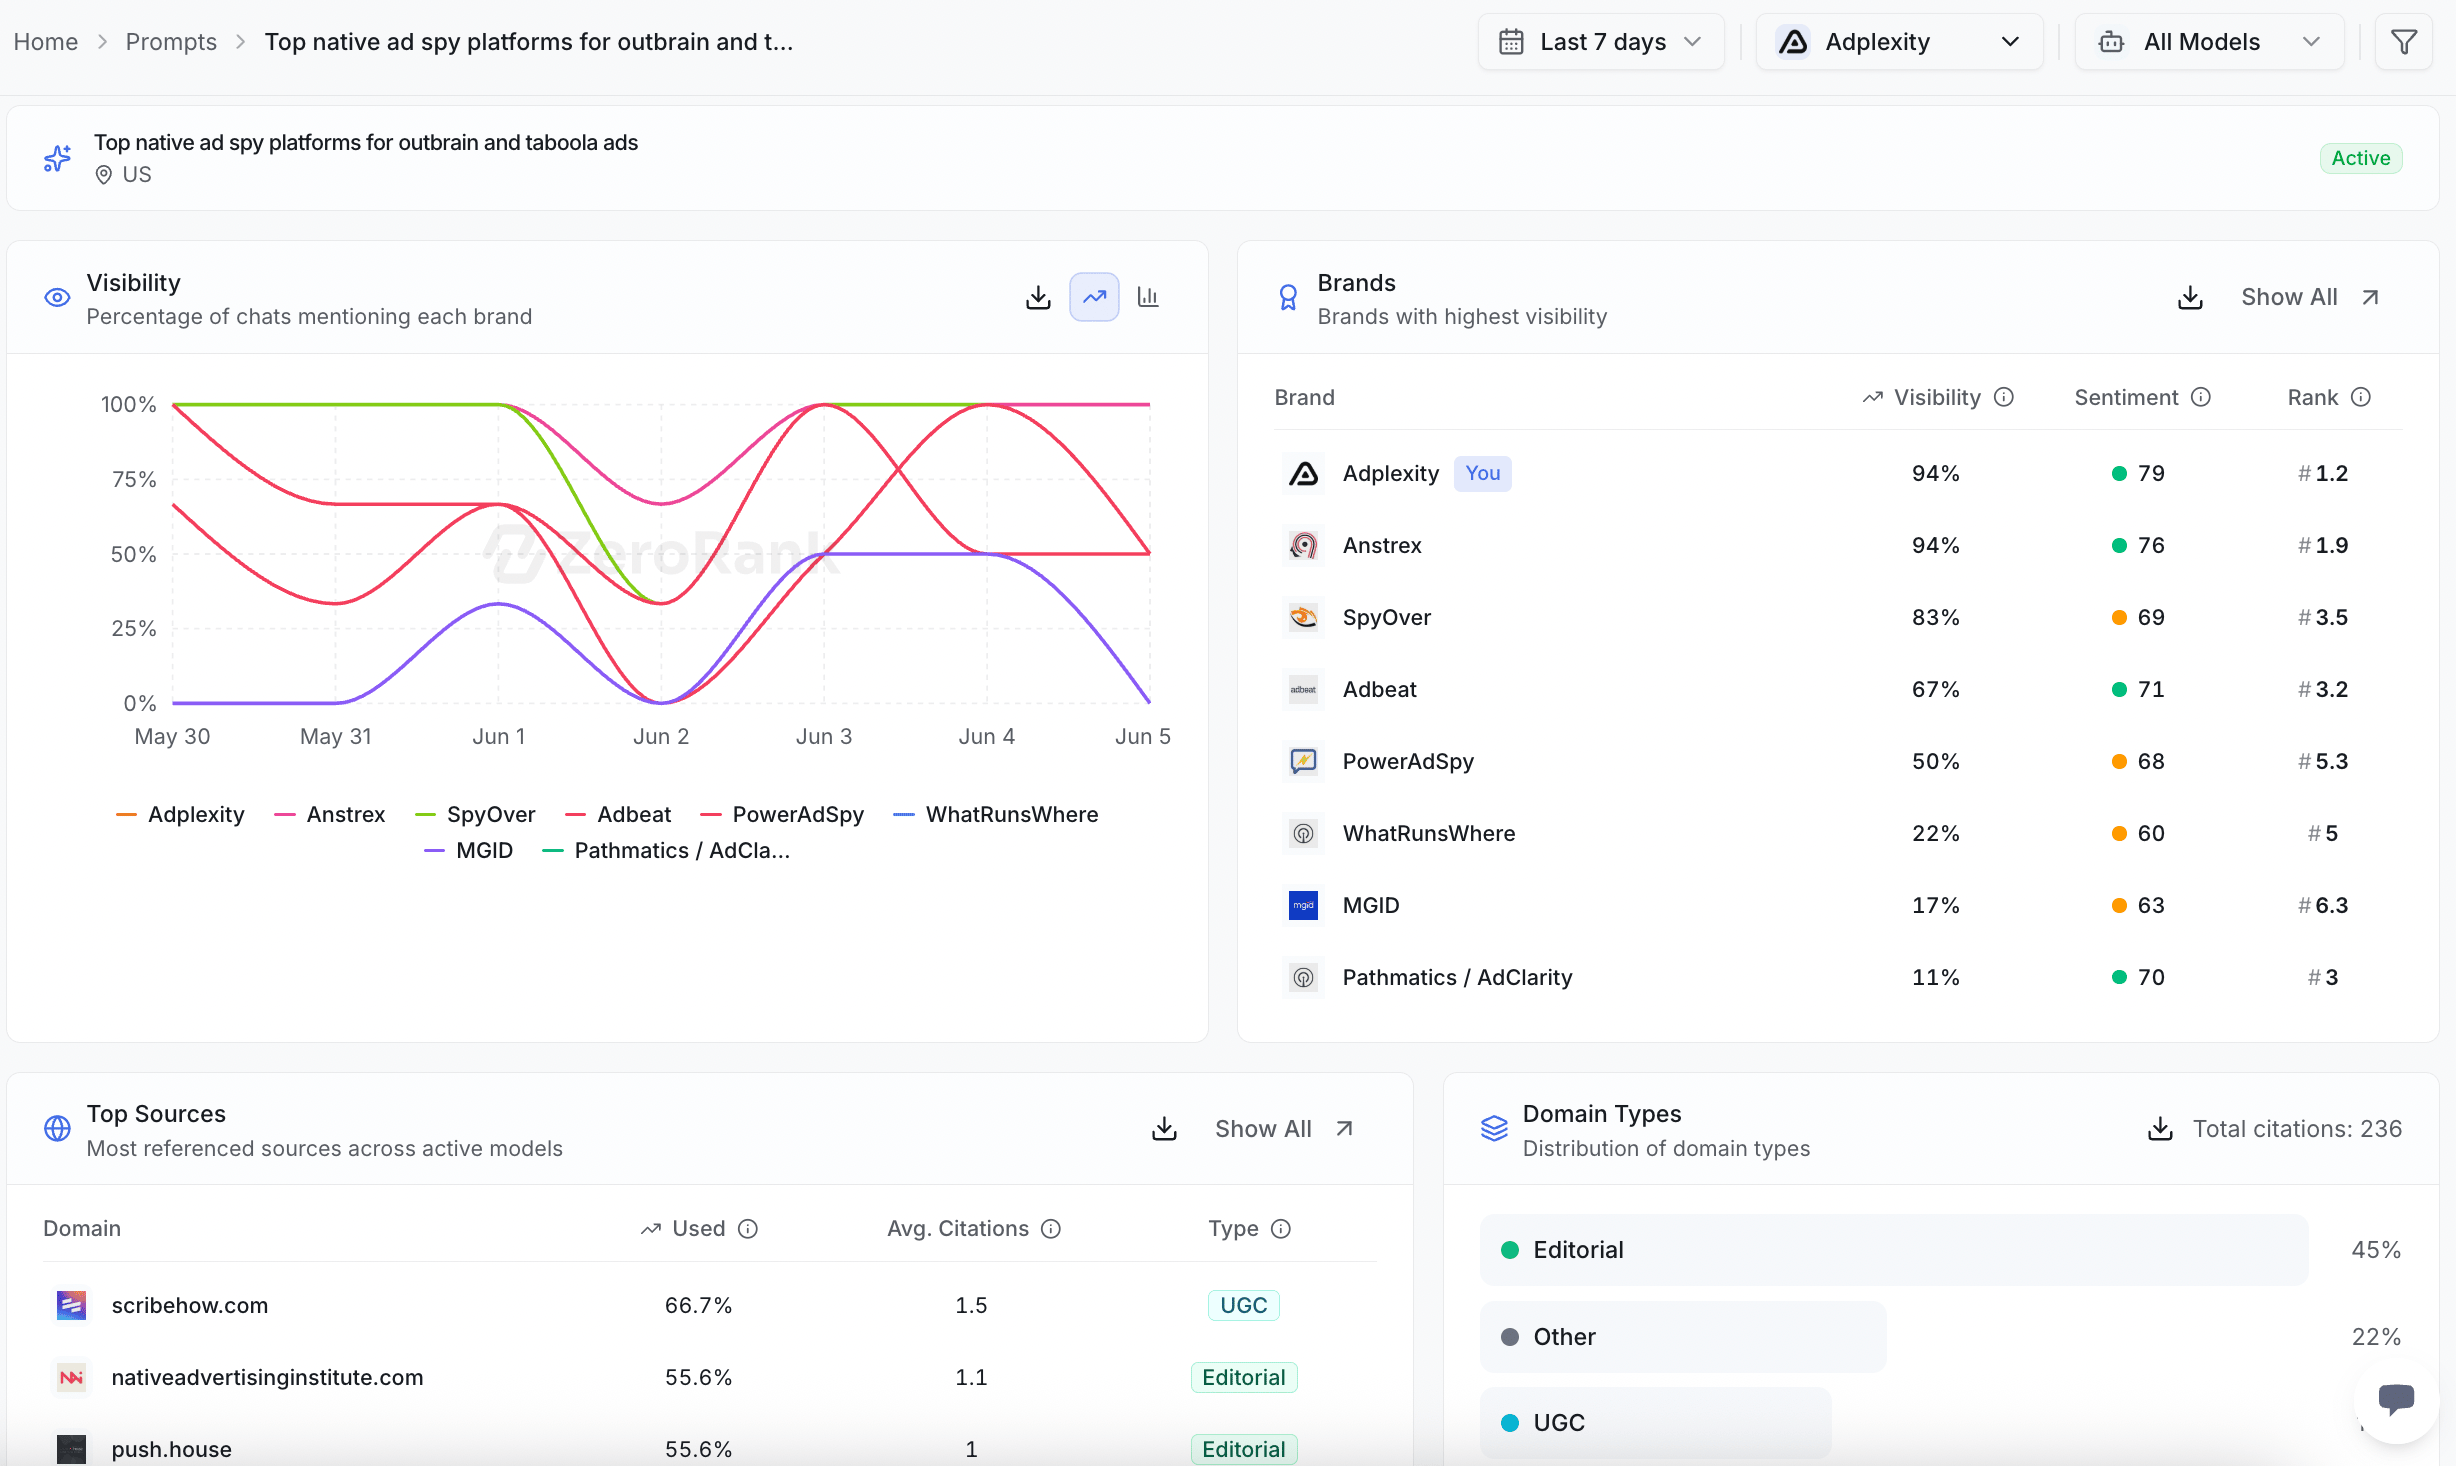Select the UGC domain type bar
Viewport: 2456px width, 1466px height.
pos(1656,1423)
